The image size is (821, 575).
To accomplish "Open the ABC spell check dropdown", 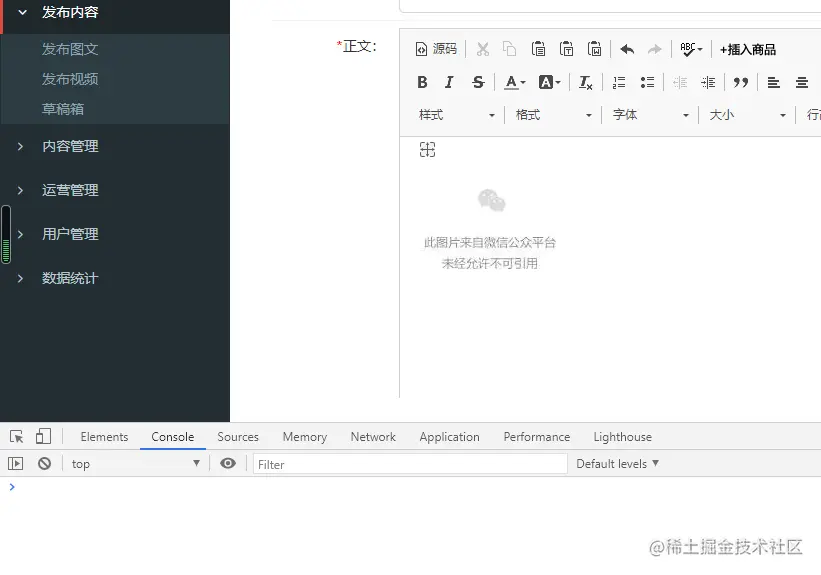I will [691, 49].
